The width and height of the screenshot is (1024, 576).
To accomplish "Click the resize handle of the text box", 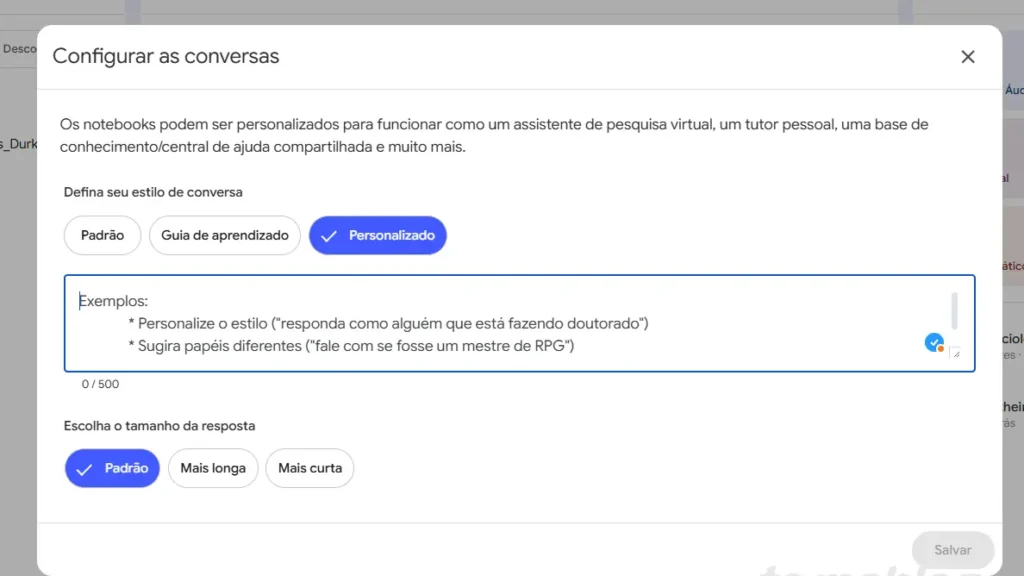I will click(955, 351).
